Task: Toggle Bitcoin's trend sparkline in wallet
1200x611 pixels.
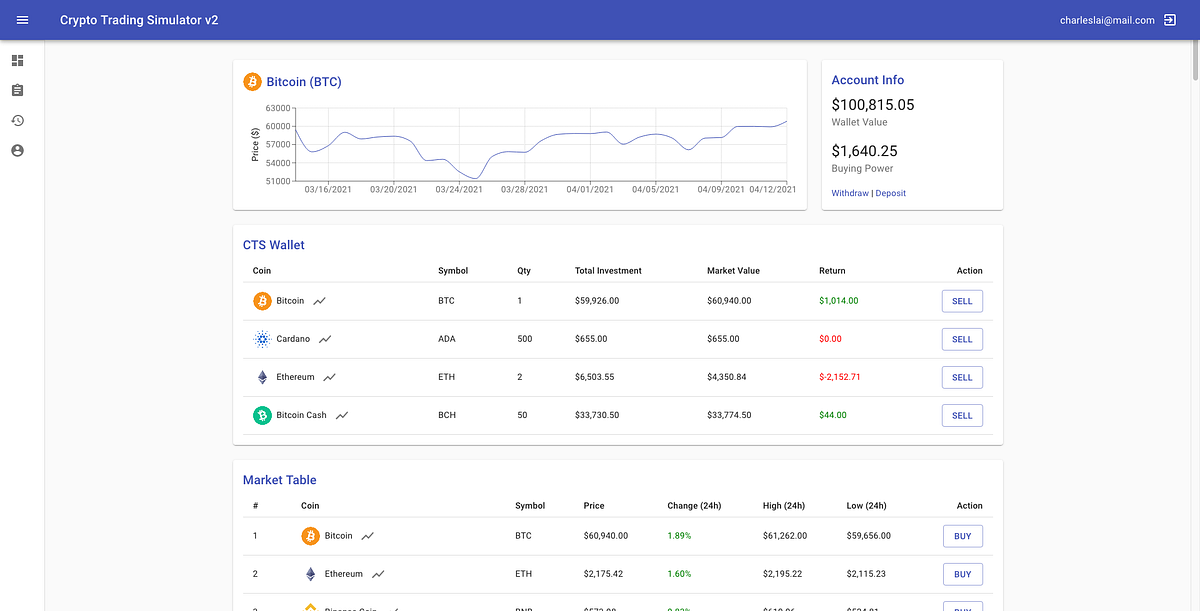Action: tap(321, 300)
